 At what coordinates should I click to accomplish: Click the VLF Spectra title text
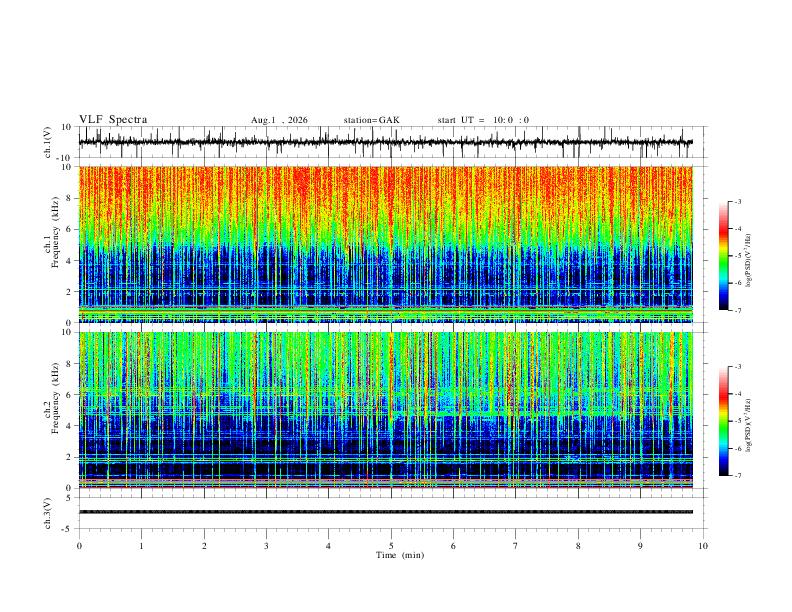click(x=113, y=120)
